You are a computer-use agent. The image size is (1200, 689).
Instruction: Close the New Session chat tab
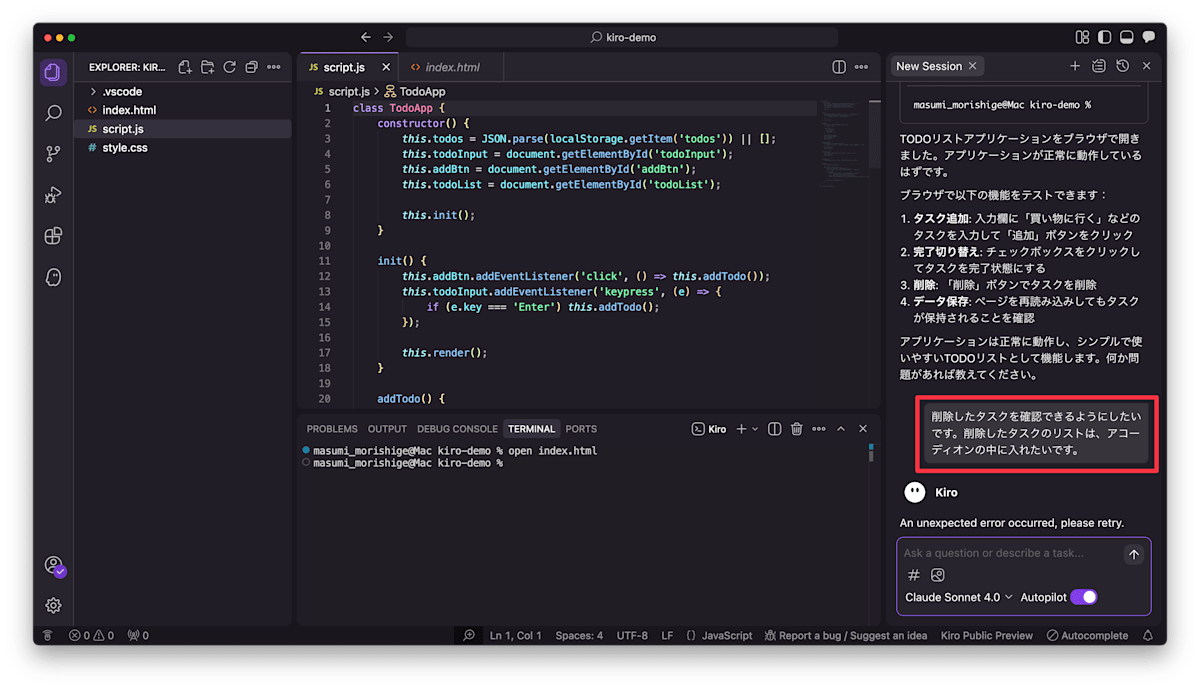click(x=971, y=66)
